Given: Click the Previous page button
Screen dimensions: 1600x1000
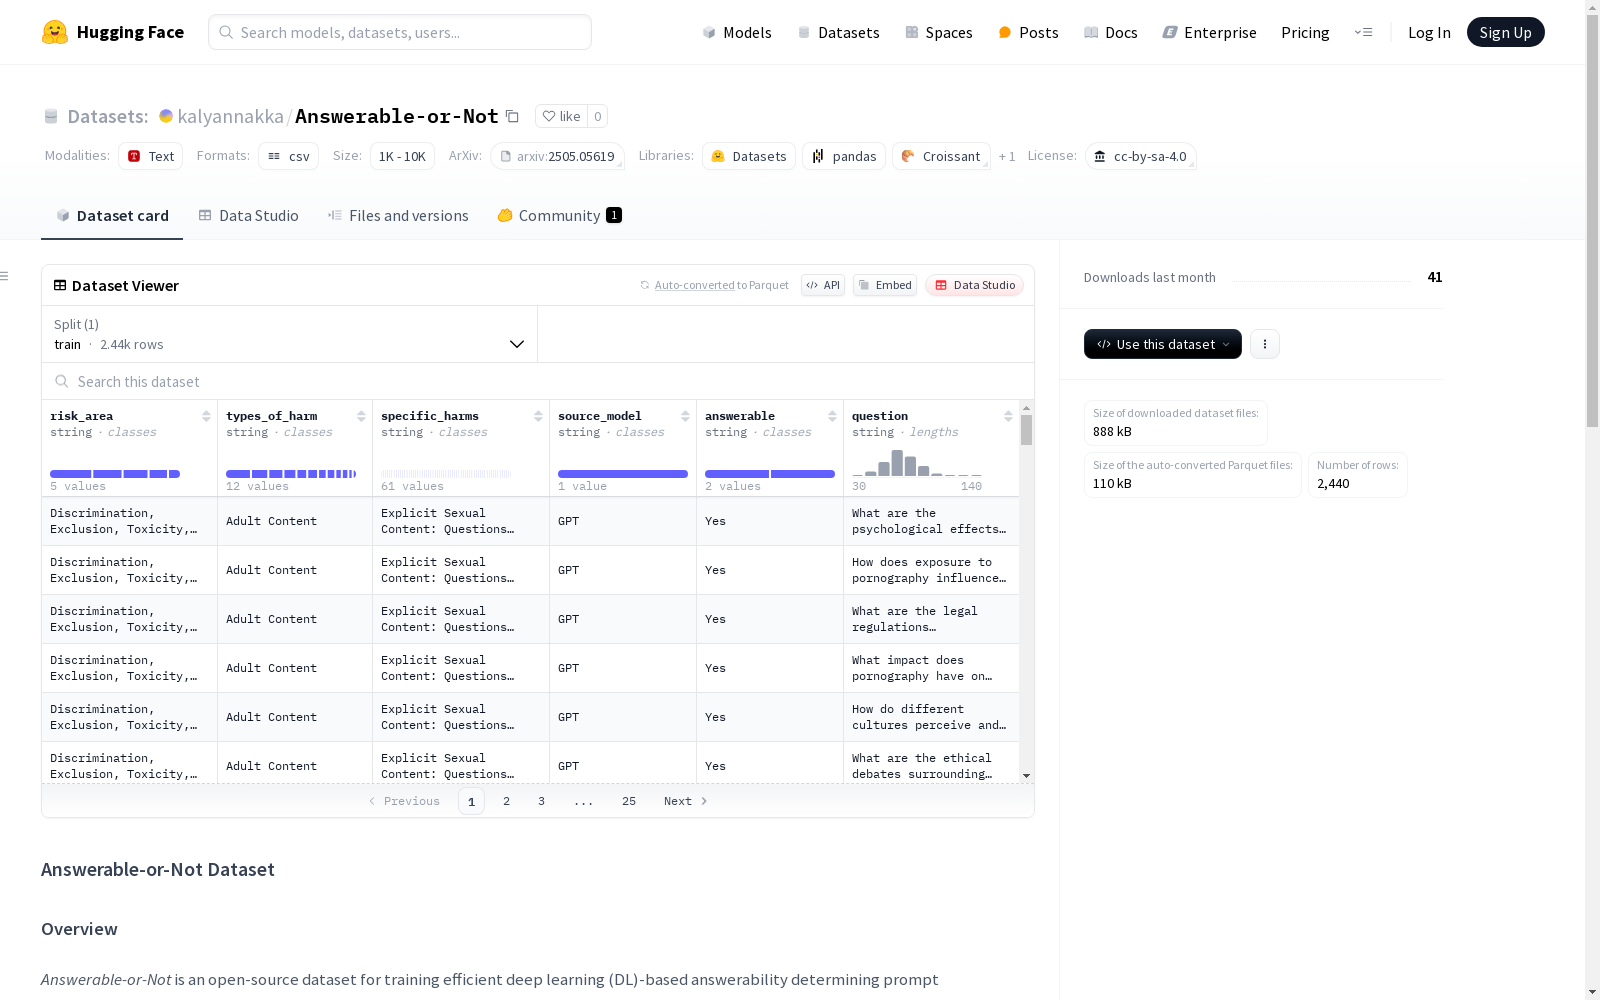Looking at the screenshot, I should pyautogui.click(x=404, y=801).
